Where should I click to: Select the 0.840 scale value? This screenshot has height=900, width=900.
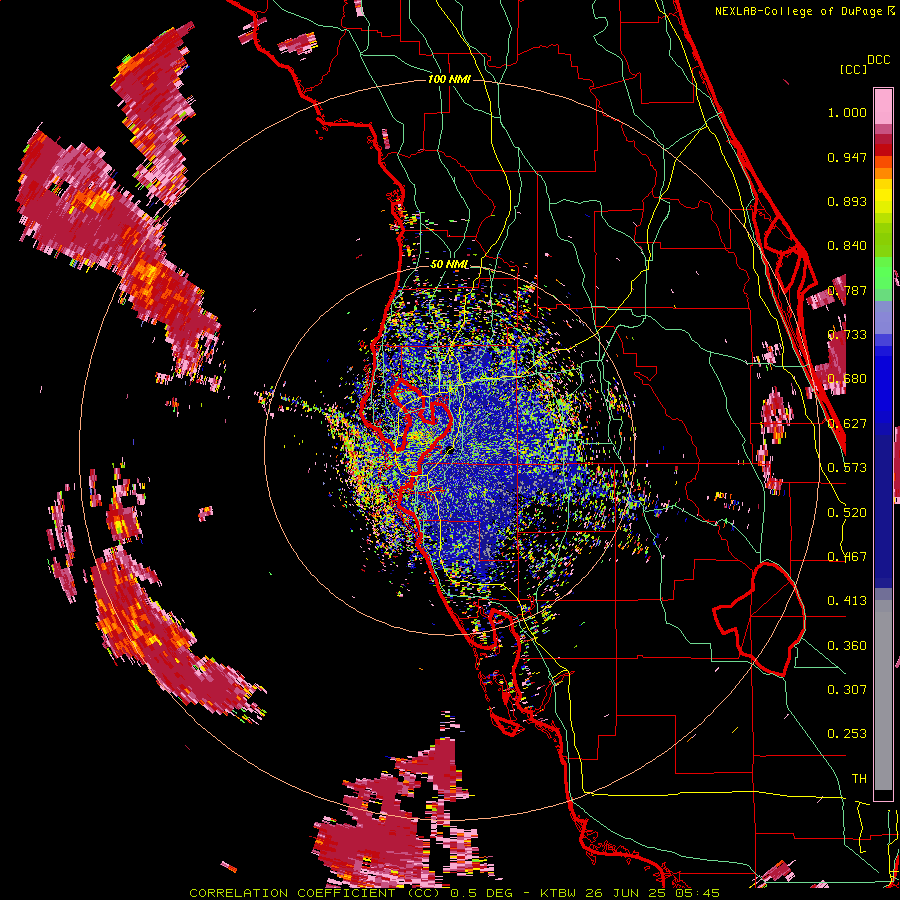coord(847,246)
